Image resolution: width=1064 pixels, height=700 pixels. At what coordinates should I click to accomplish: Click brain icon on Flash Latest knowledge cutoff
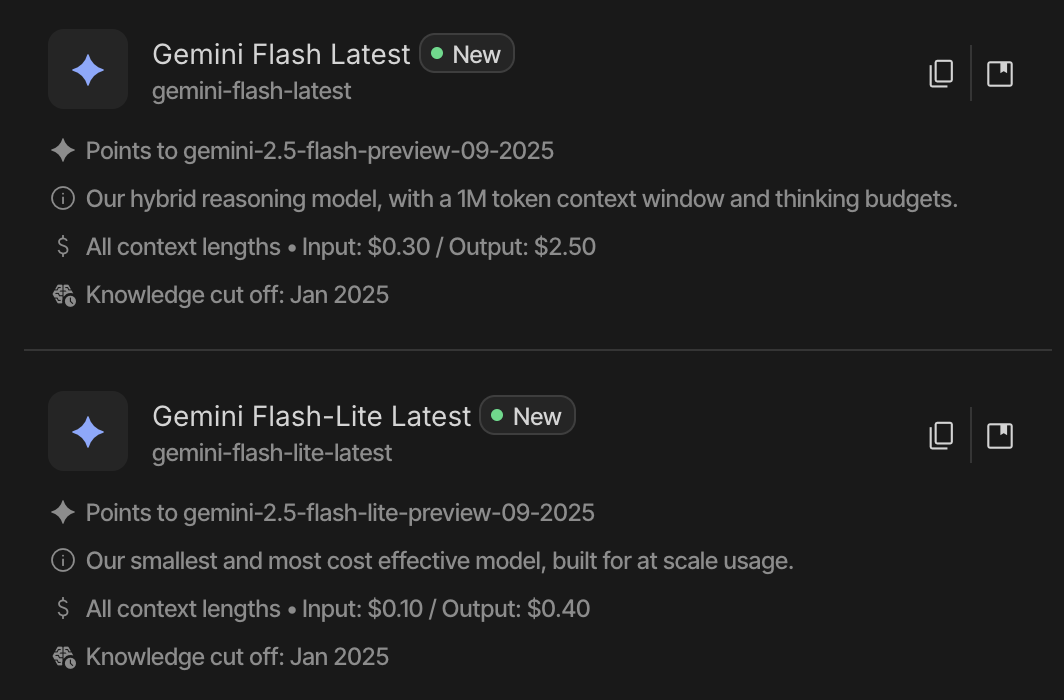[64, 295]
